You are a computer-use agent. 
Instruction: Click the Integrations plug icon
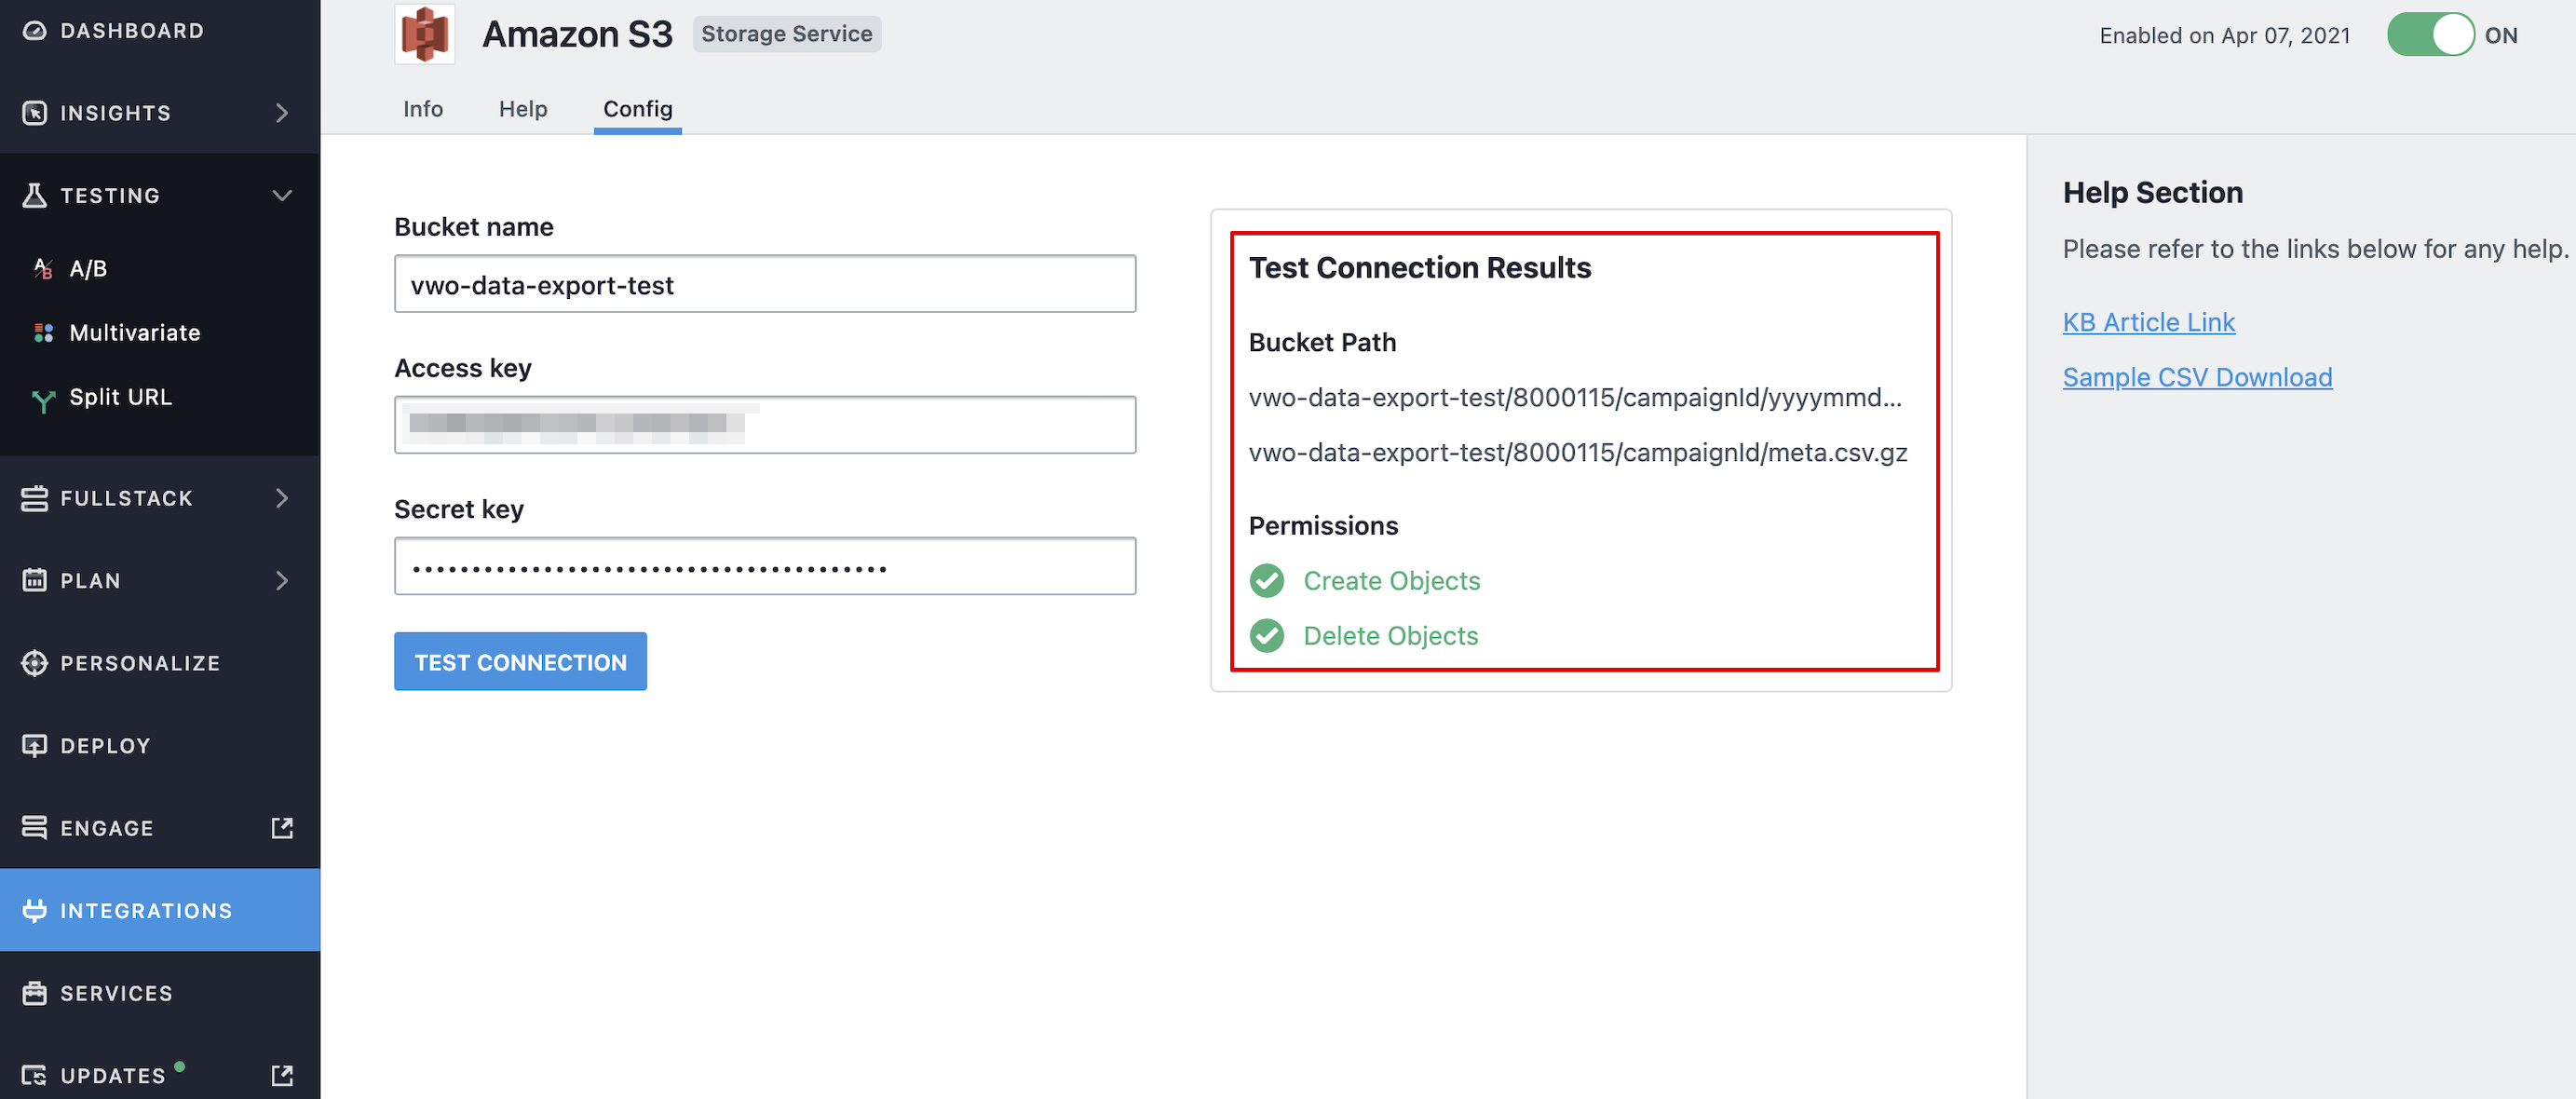coord(34,910)
